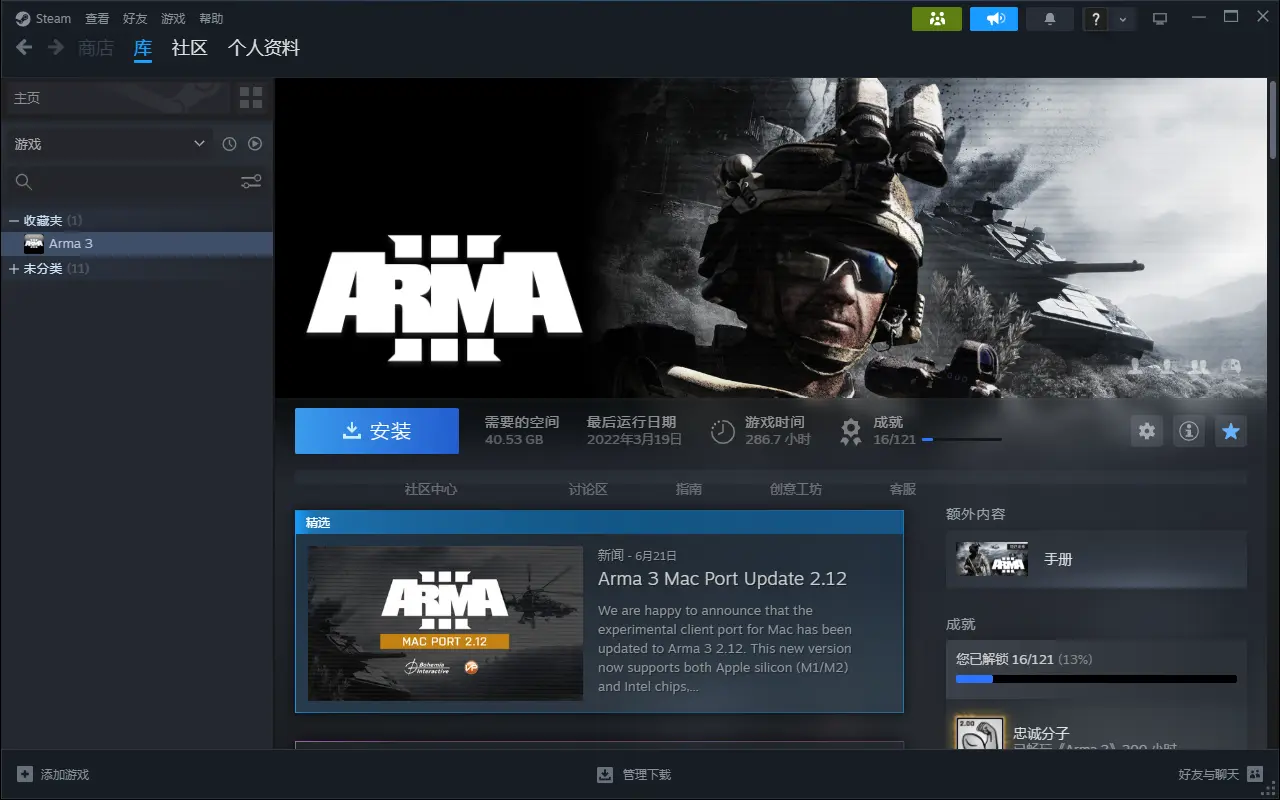Open the 个人资料 tab
The image size is (1280, 800).
point(264,48)
